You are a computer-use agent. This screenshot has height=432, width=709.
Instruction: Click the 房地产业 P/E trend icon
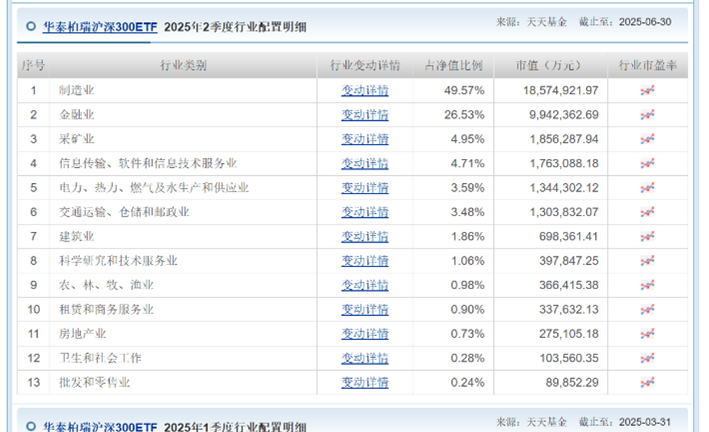pos(647,333)
